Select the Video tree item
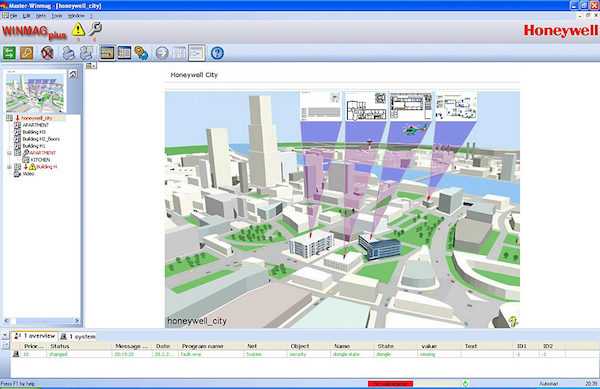The width and height of the screenshot is (600, 389). click(x=28, y=174)
